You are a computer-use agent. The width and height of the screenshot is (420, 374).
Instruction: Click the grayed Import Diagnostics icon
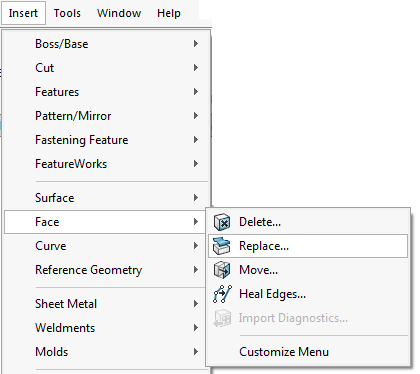coord(222,318)
